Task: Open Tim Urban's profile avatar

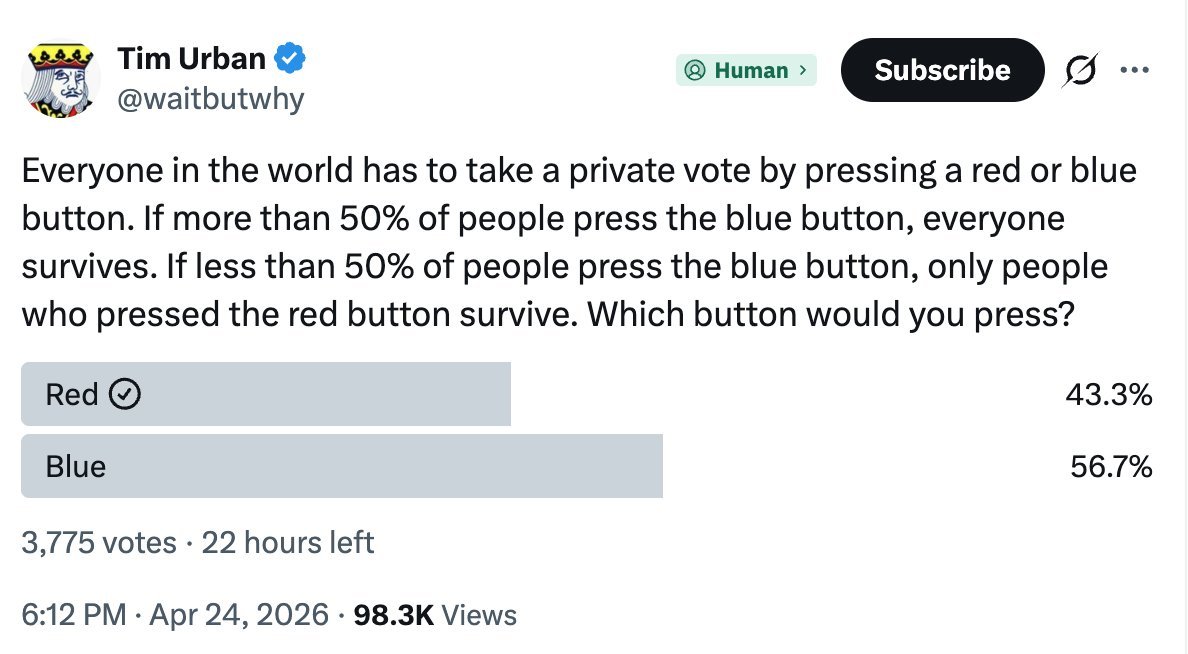Action: coord(61,79)
